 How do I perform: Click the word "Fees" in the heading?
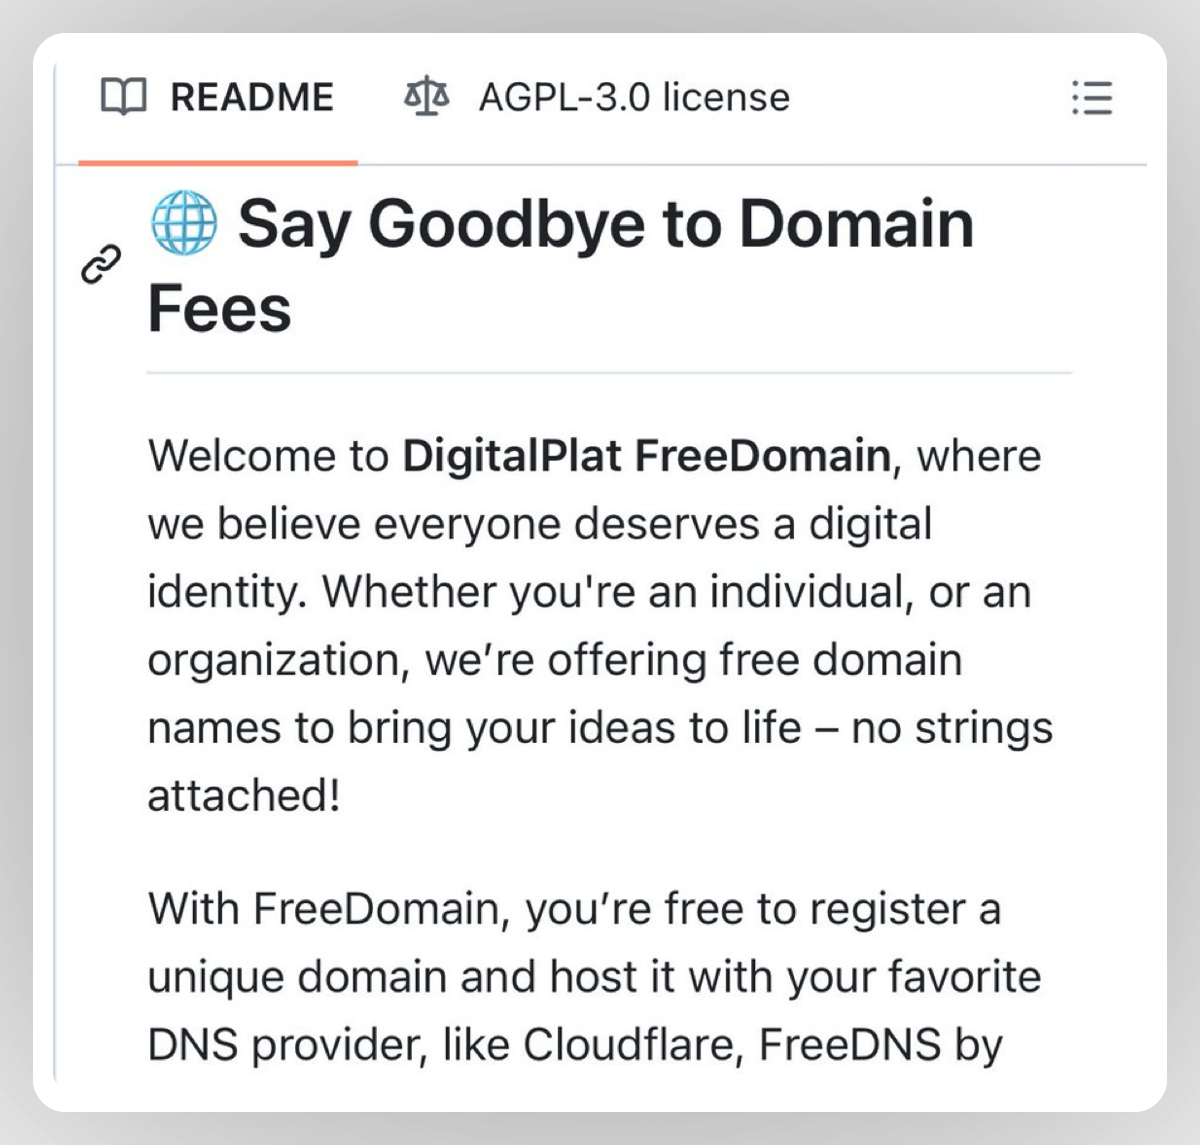(220, 308)
